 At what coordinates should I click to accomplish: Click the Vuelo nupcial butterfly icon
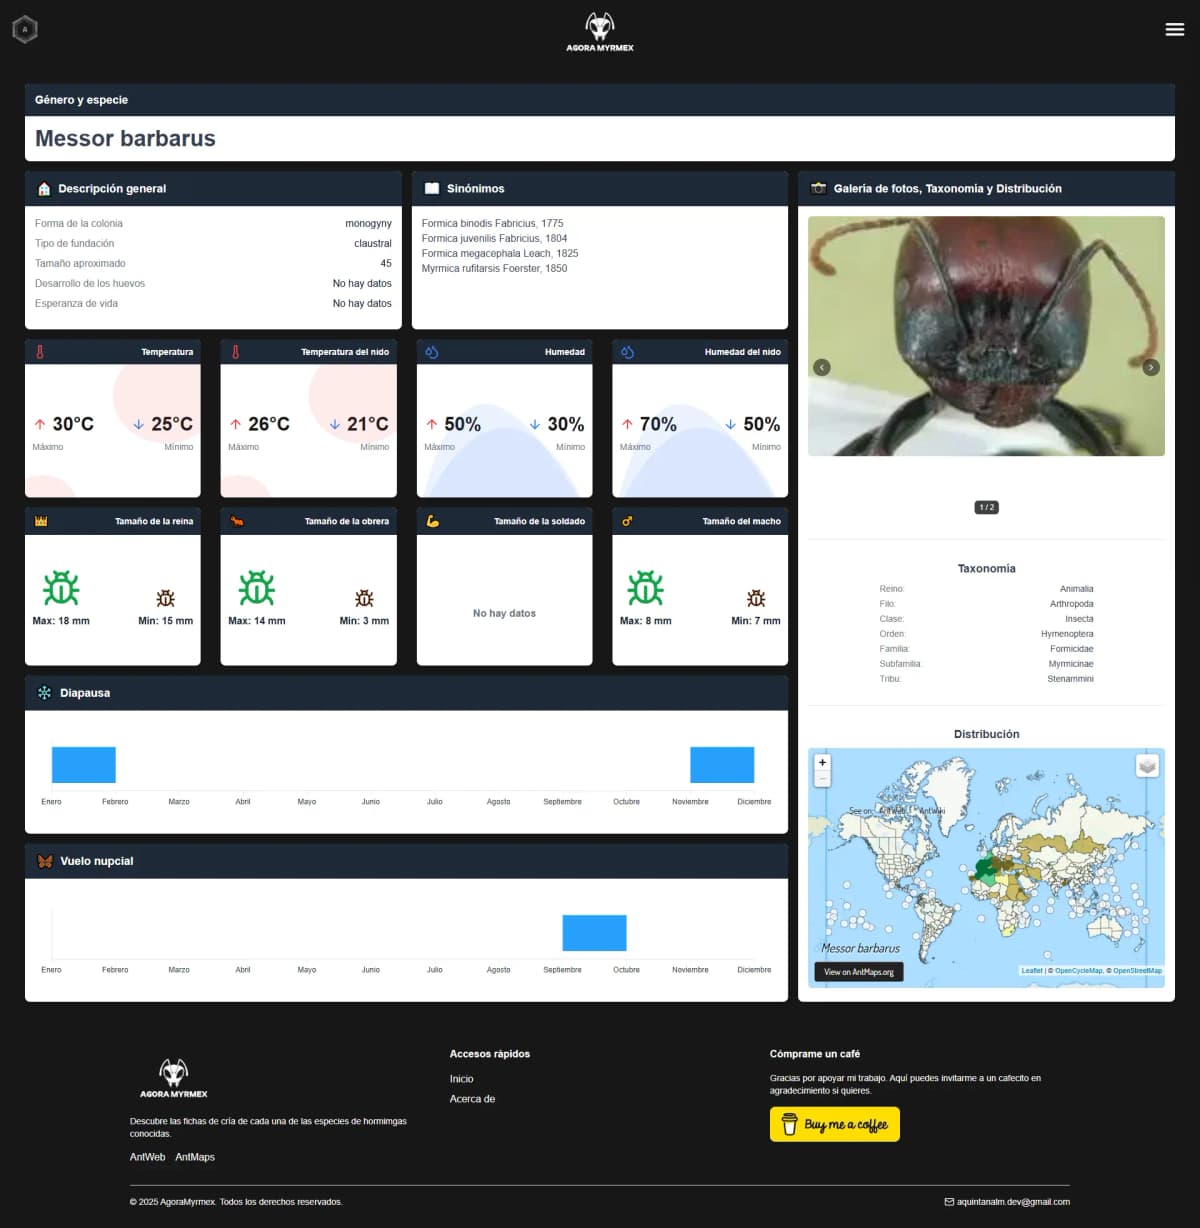pyautogui.click(x=44, y=861)
